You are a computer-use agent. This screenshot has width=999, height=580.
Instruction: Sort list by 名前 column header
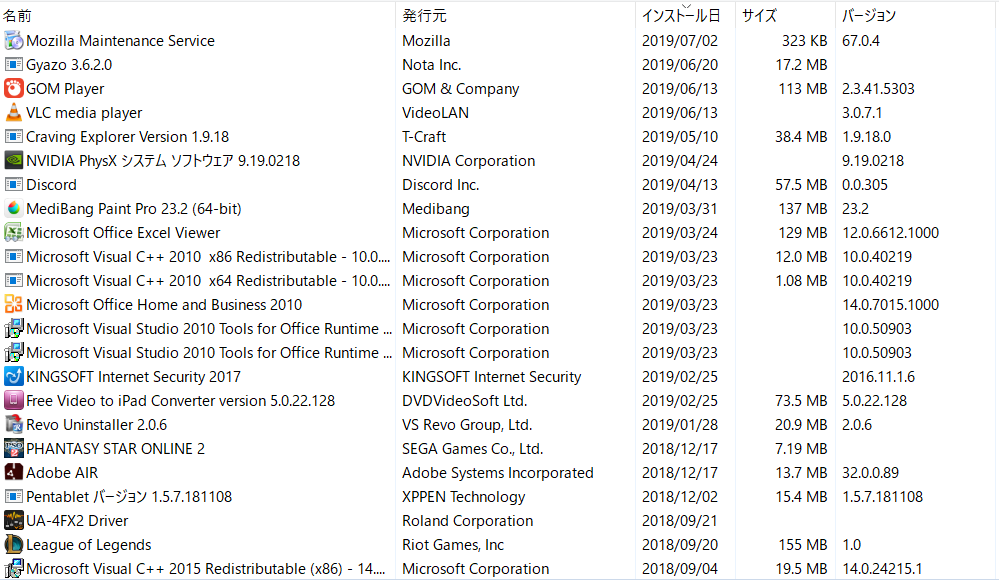[18, 16]
